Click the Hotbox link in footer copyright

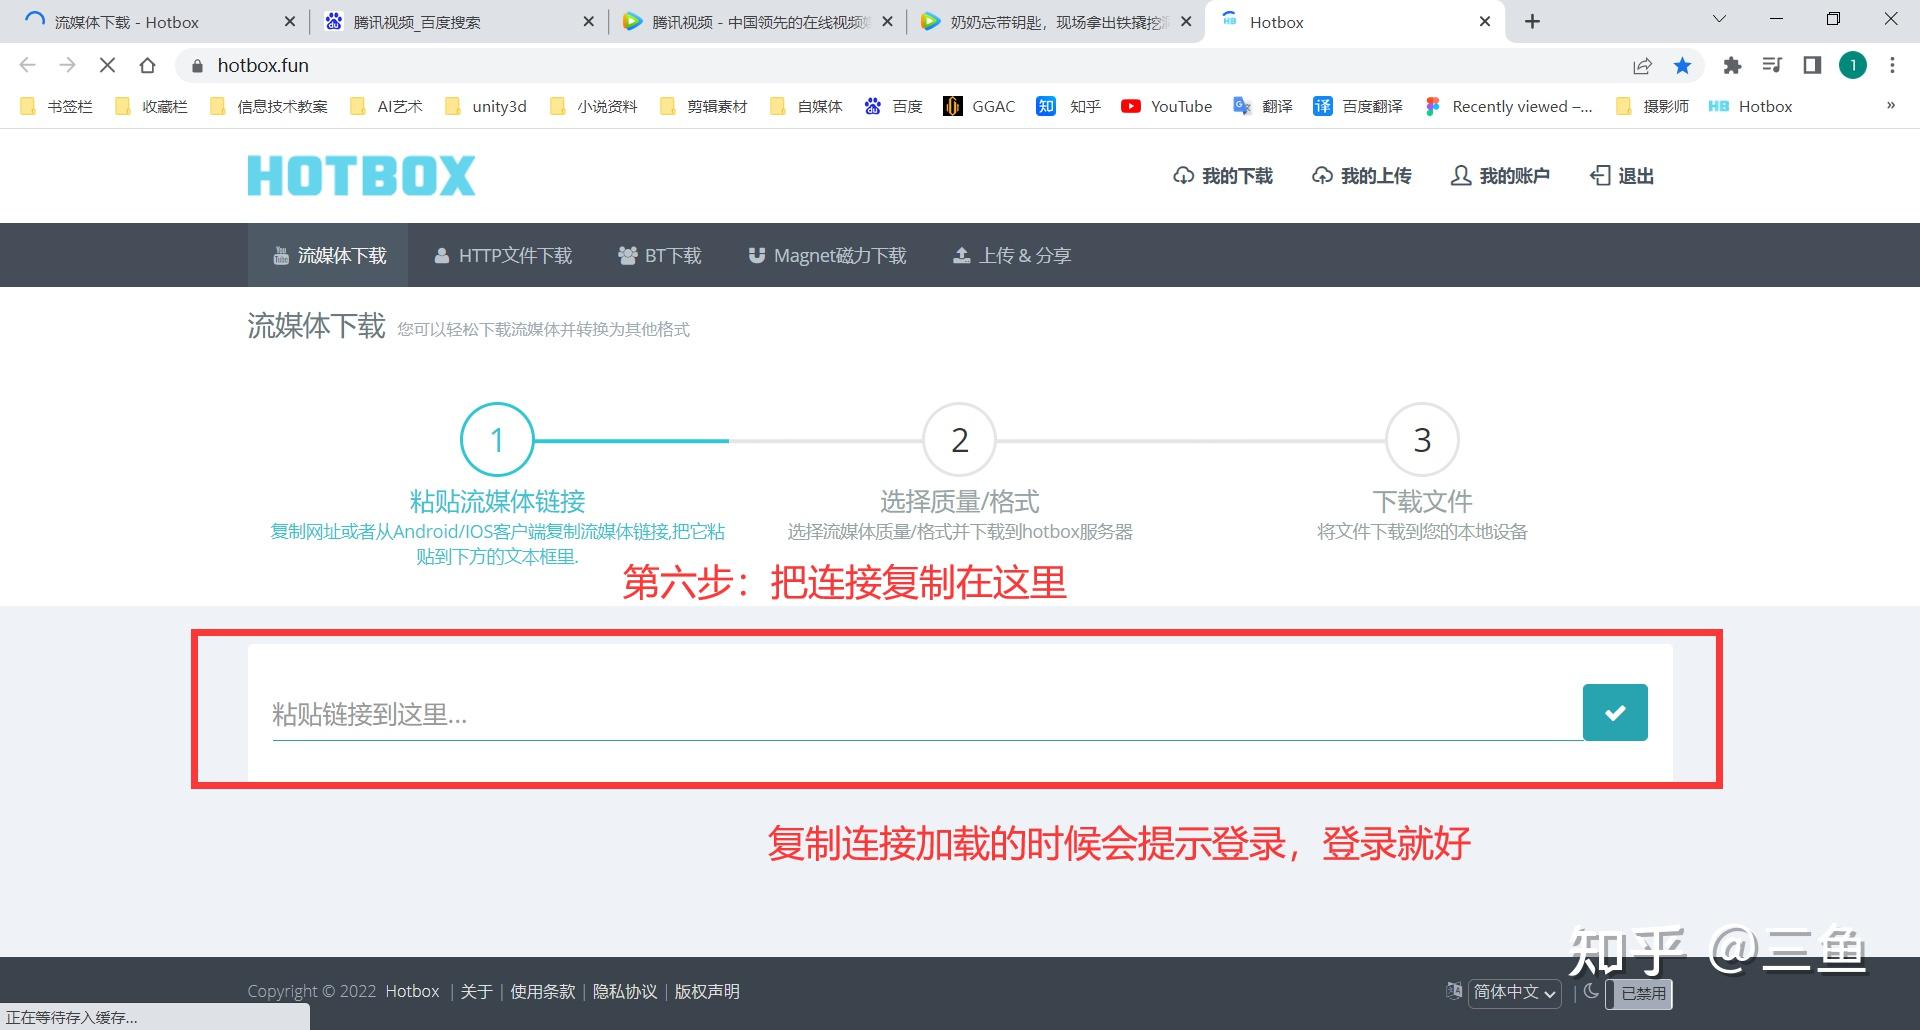tap(412, 991)
